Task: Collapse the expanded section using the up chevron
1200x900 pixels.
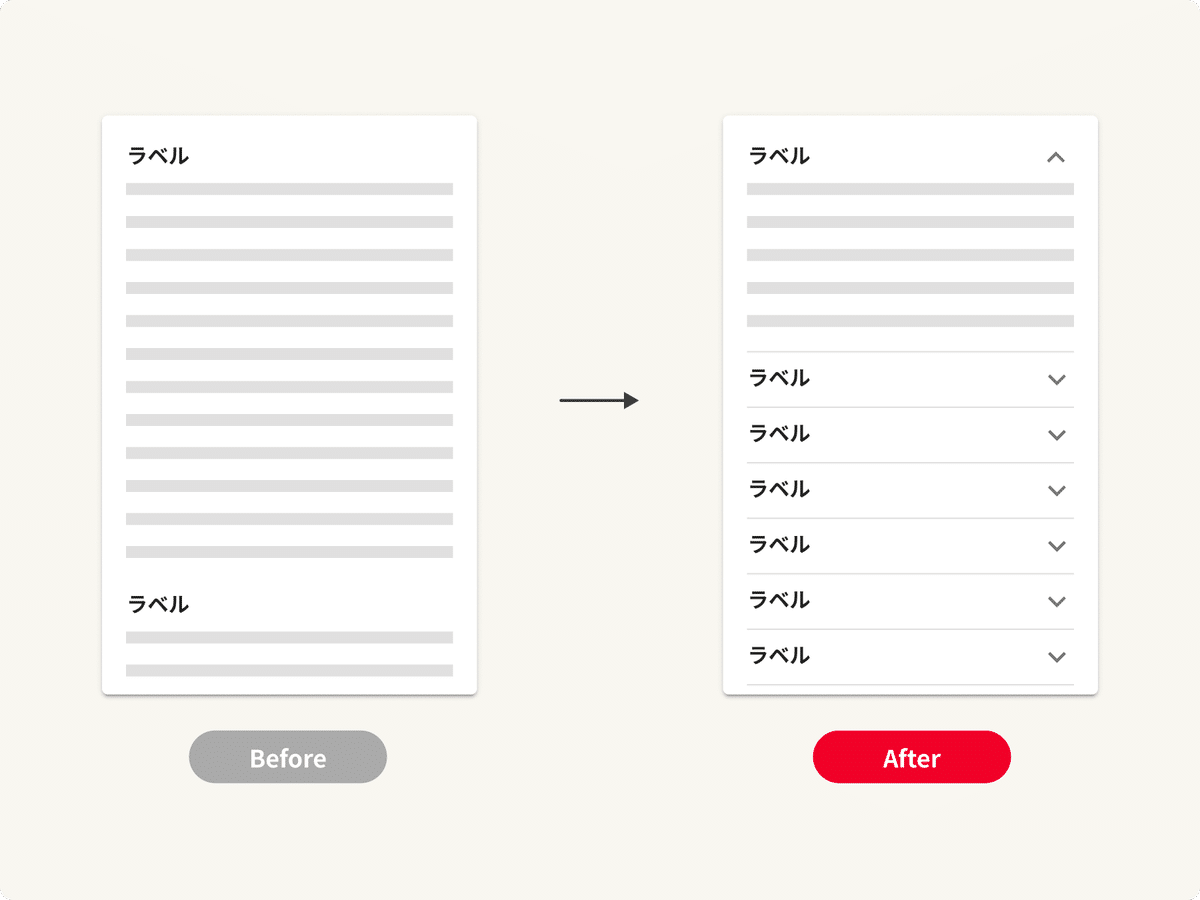Action: (1056, 157)
